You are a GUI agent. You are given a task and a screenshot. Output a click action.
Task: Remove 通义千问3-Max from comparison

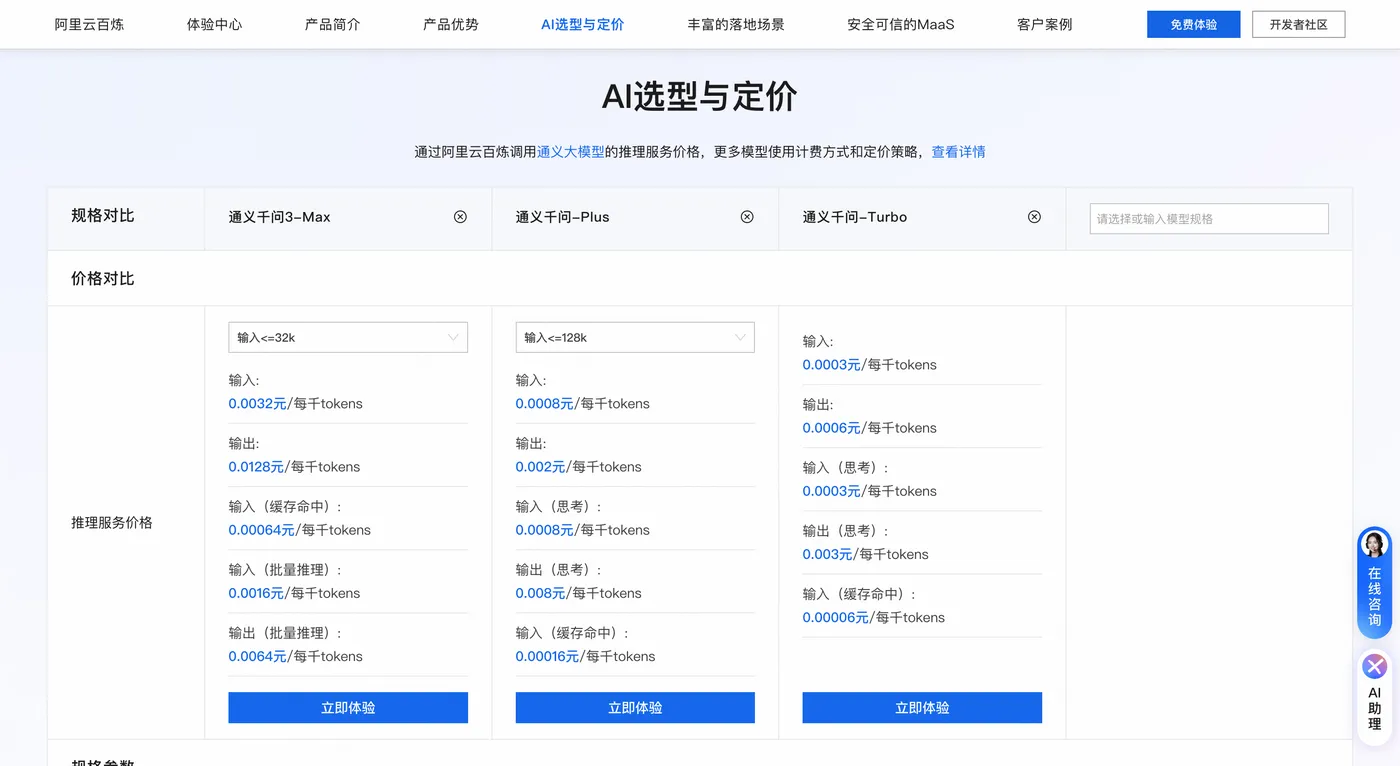point(460,217)
